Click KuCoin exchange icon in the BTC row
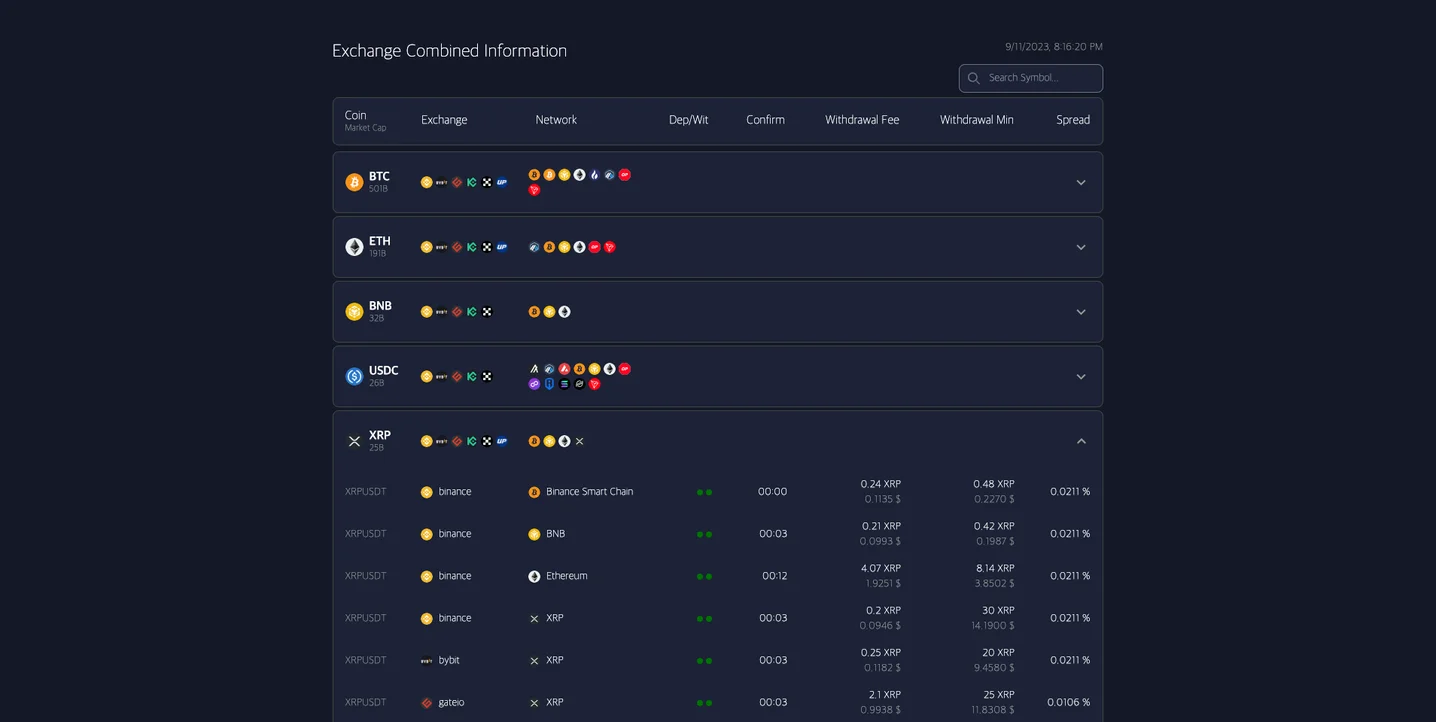1436x722 pixels. 472,182
